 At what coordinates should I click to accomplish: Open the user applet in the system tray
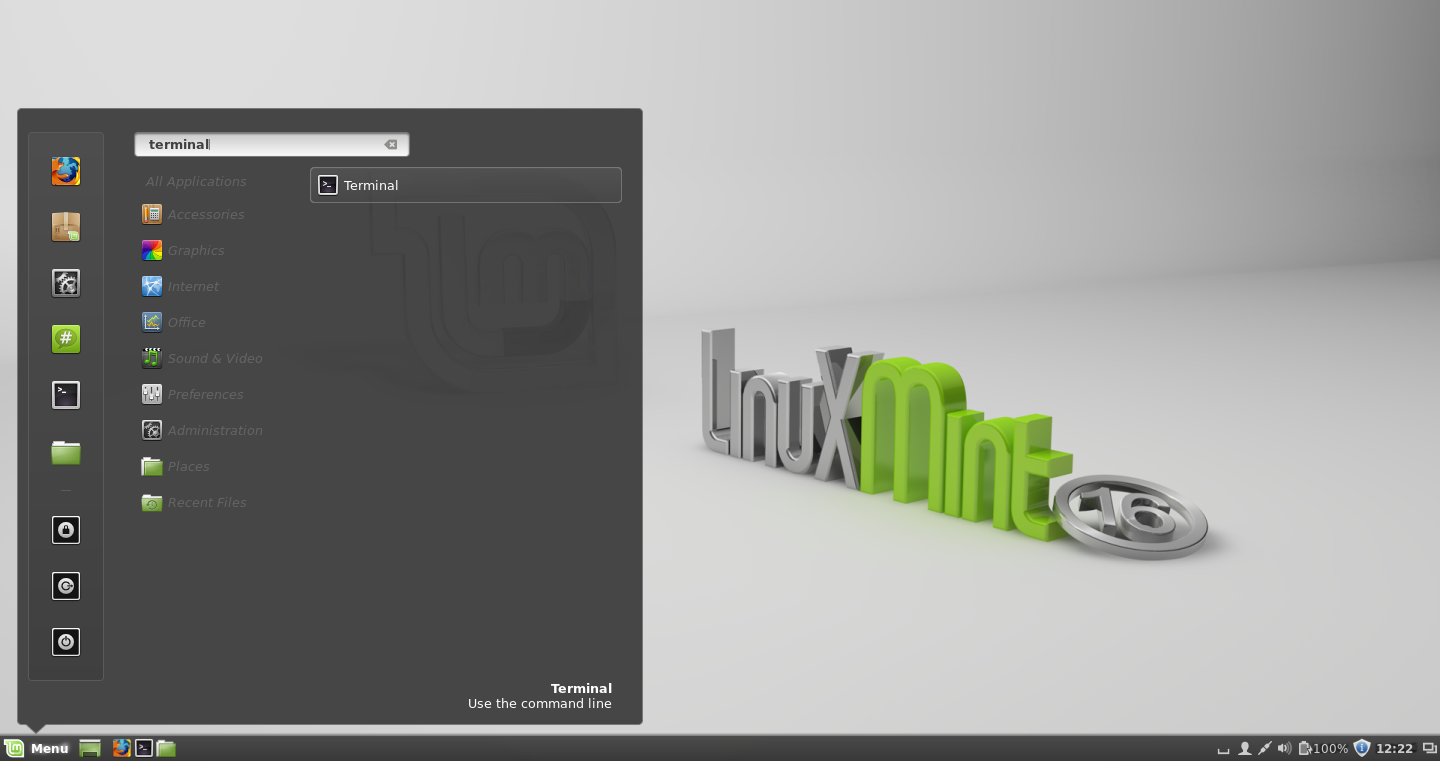[1245, 748]
